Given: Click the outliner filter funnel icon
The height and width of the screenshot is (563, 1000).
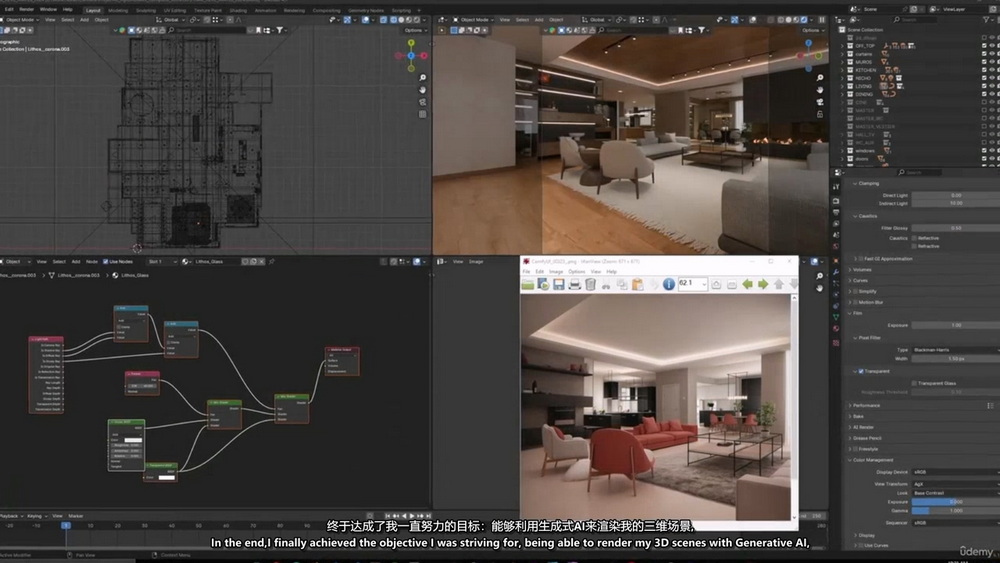Looking at the screenshot, I should coord(988,20).
